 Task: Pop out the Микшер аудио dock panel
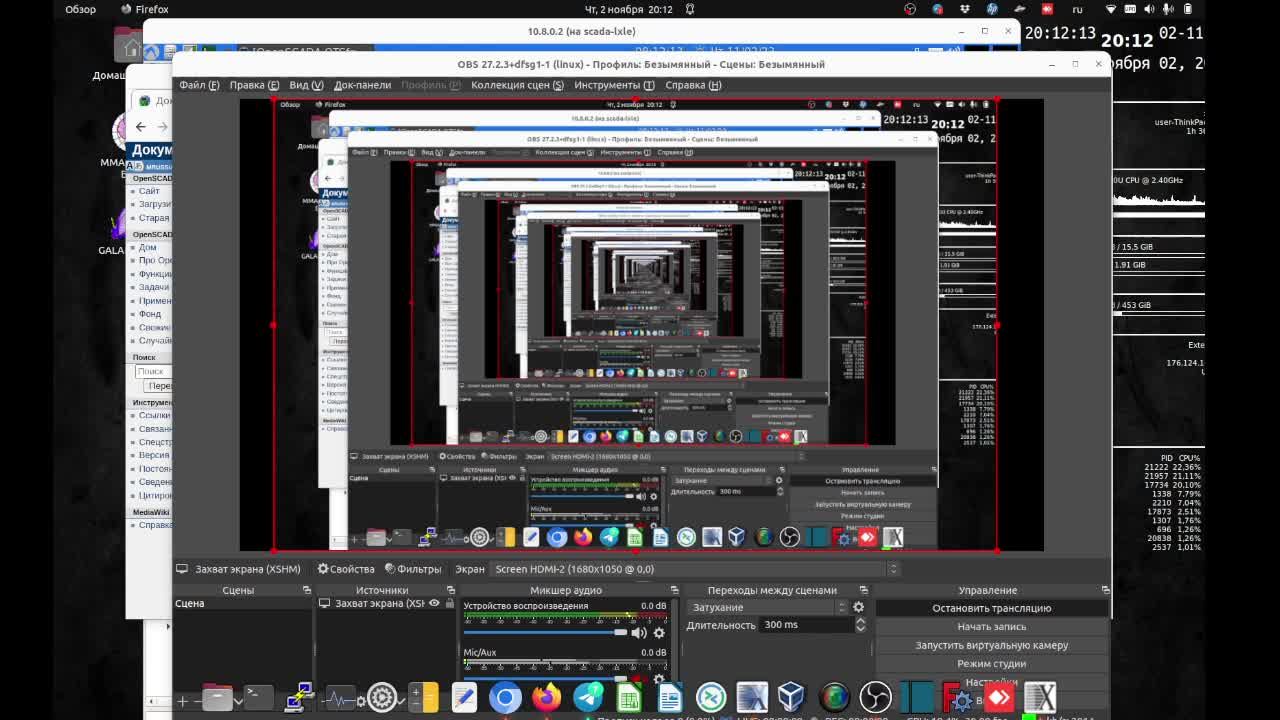[x=674, y=590]
